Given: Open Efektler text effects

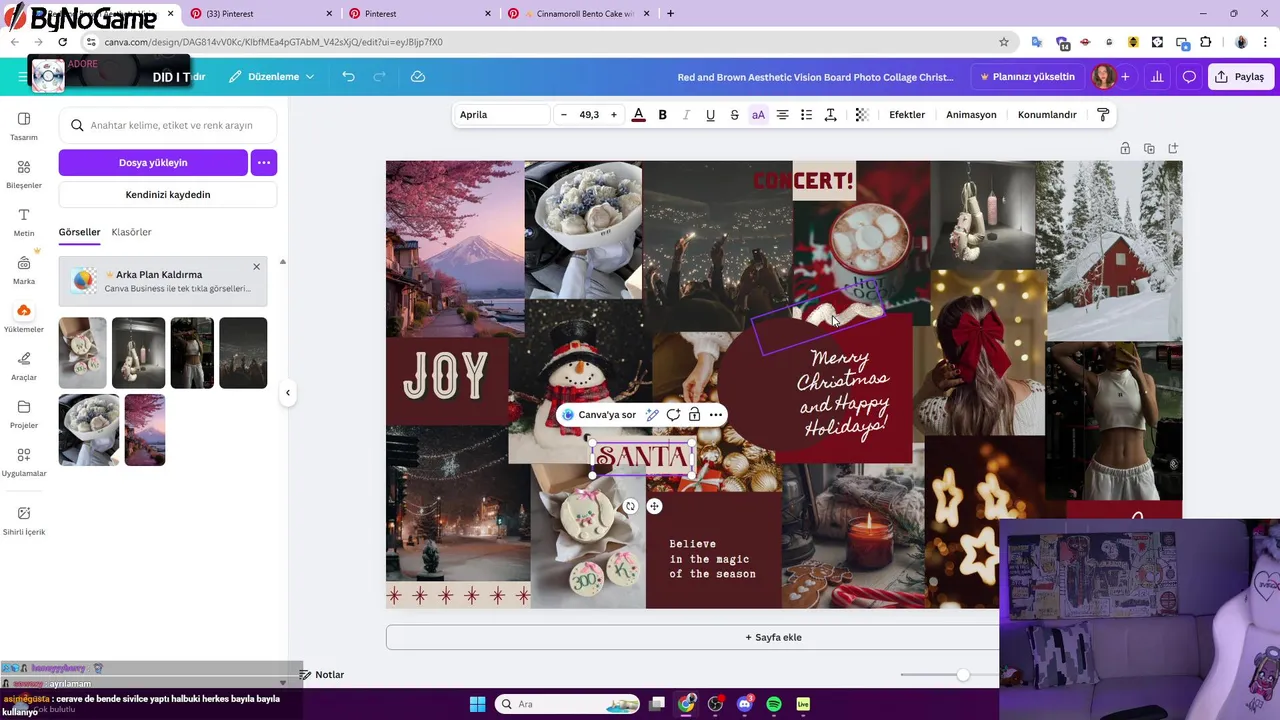Looking at the screenshot, I should (907, 115).
